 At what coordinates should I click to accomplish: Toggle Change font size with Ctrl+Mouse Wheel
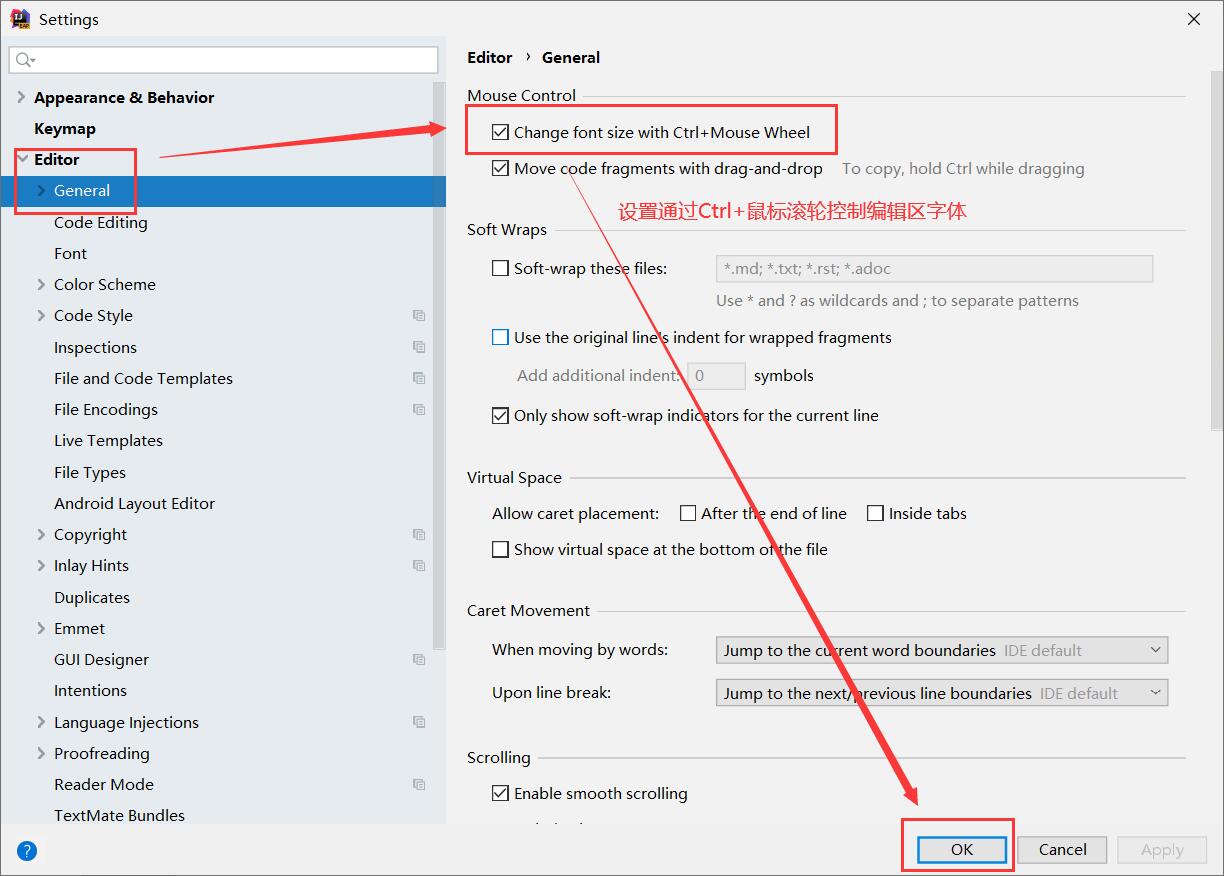pyautogui.click(x=500, y=132)
